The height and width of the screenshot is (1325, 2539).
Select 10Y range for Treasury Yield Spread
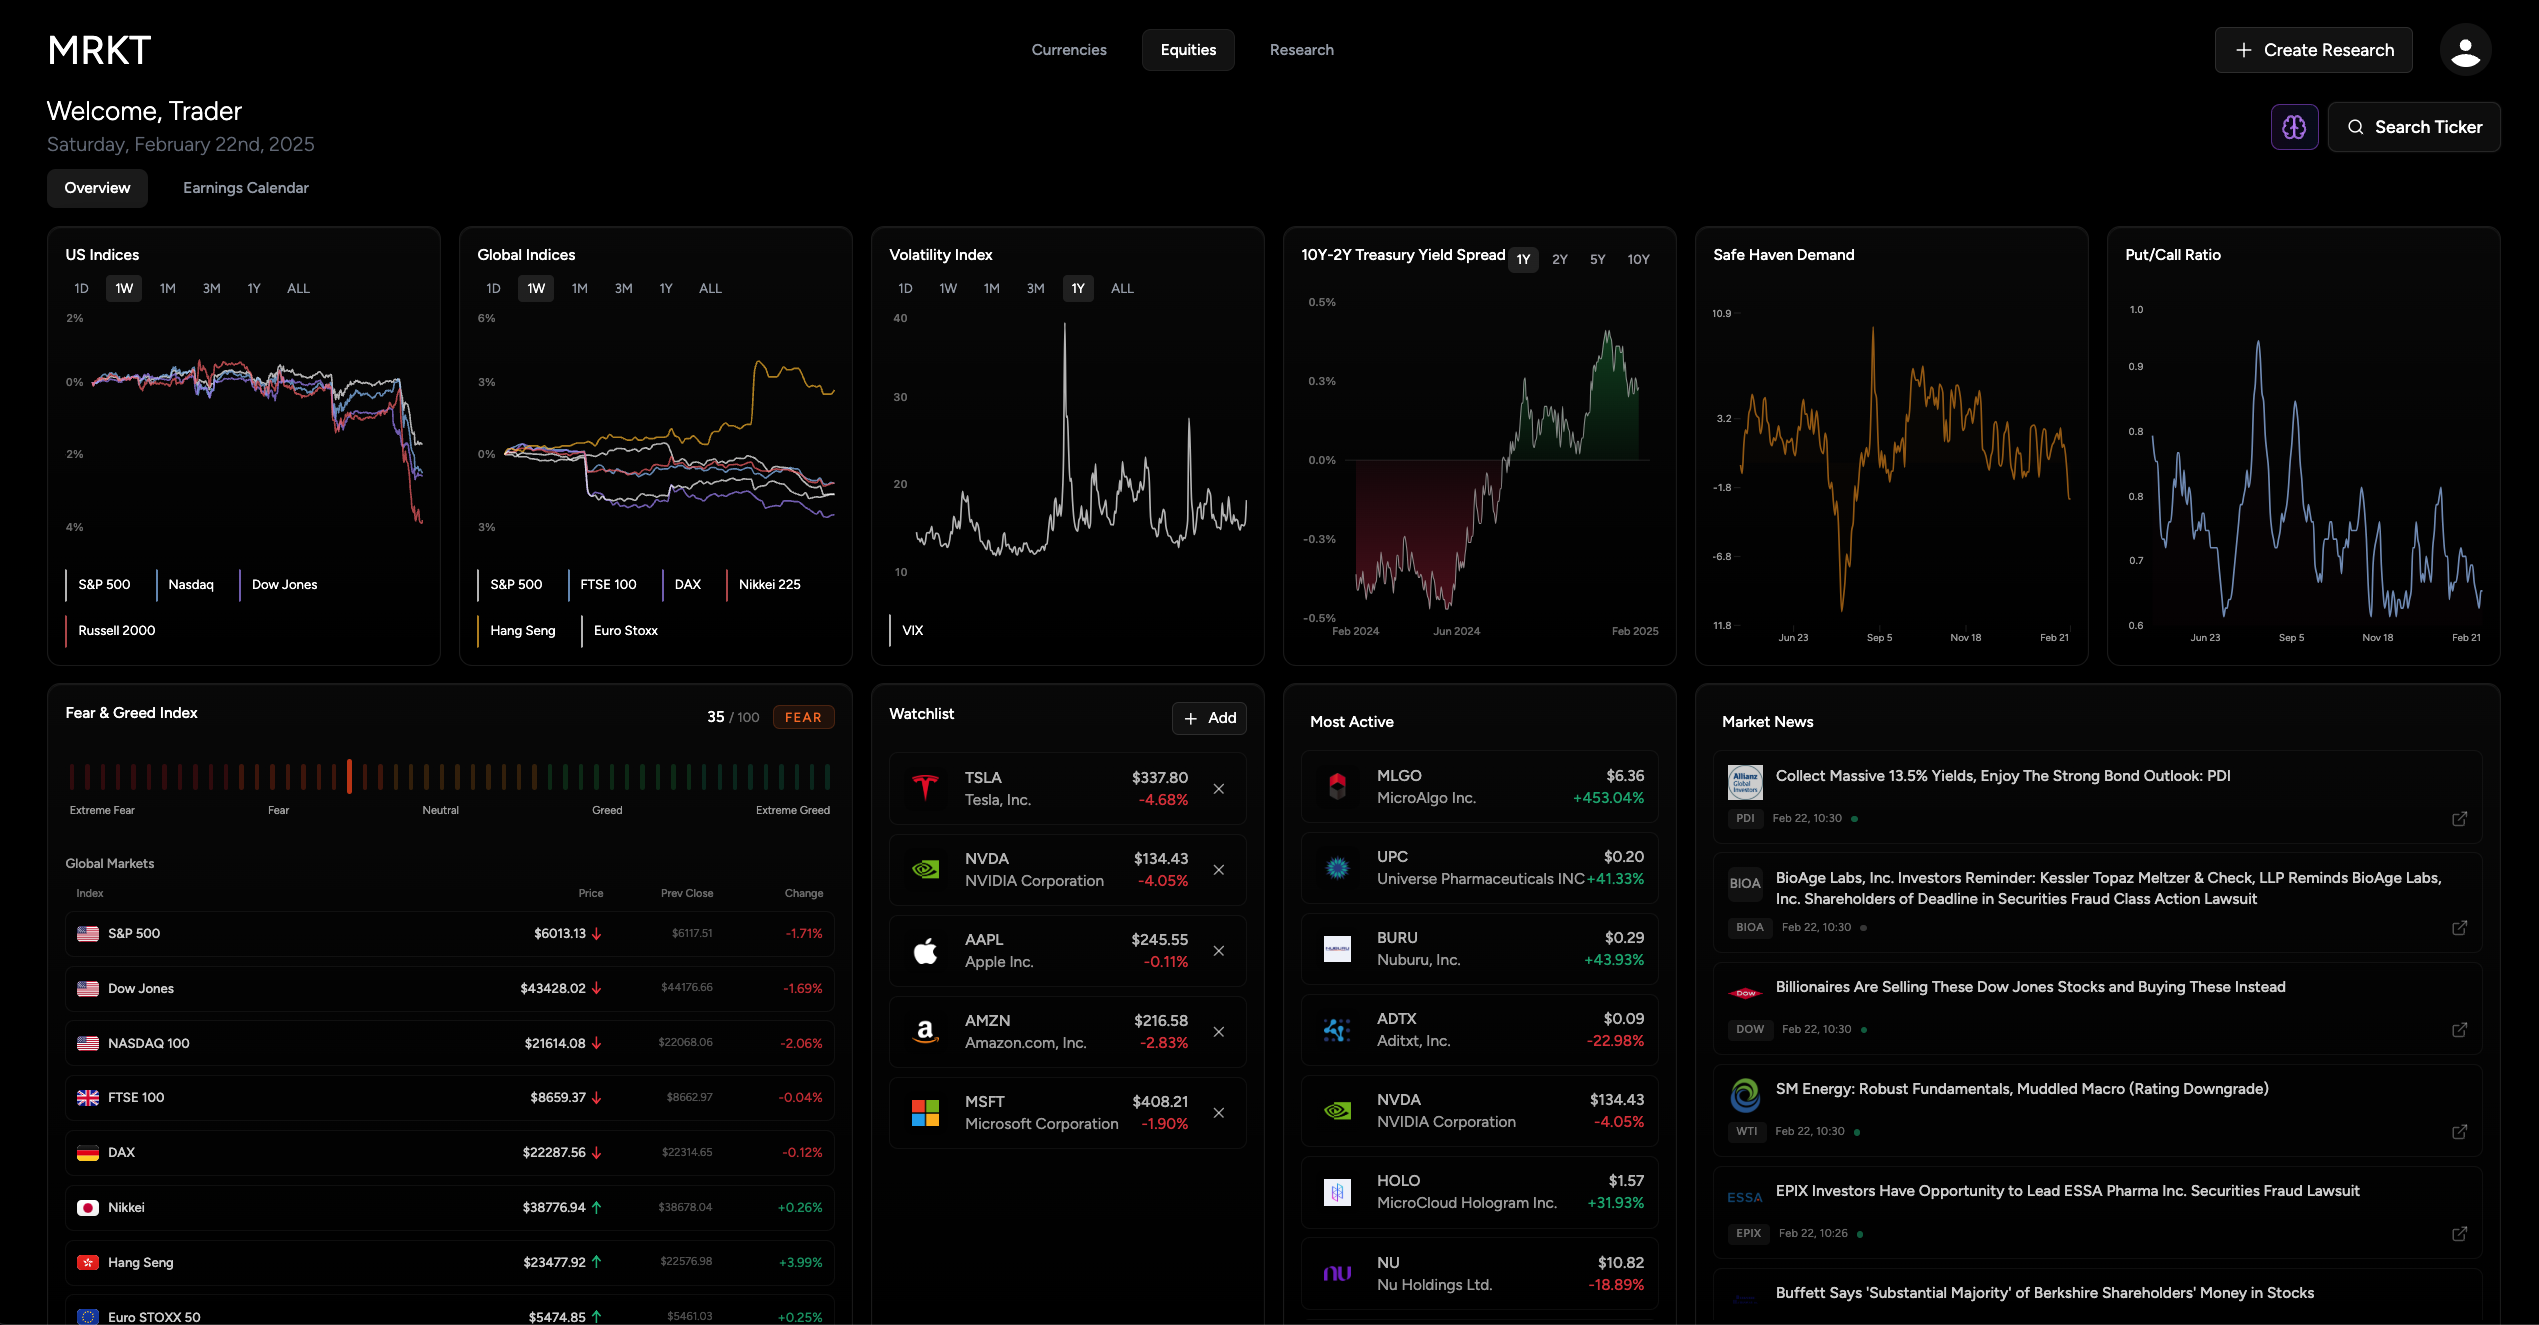point(1638,260)
